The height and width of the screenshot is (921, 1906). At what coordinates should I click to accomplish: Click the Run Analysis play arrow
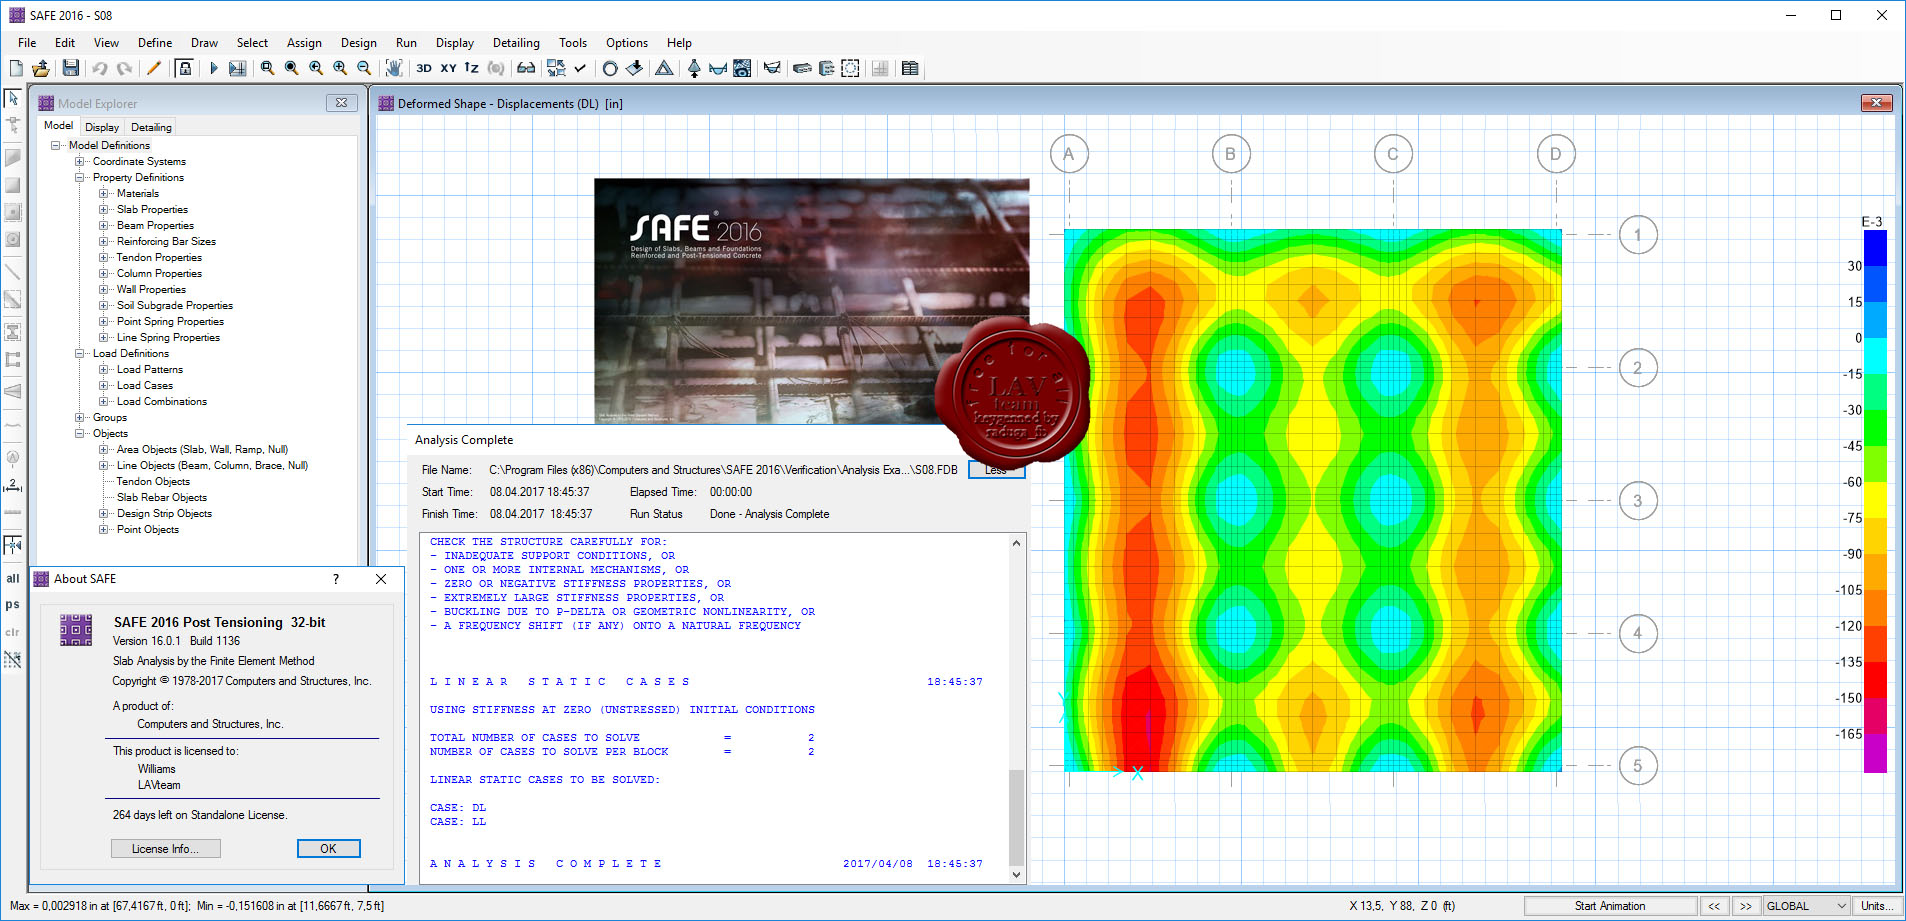coord(213,68)
